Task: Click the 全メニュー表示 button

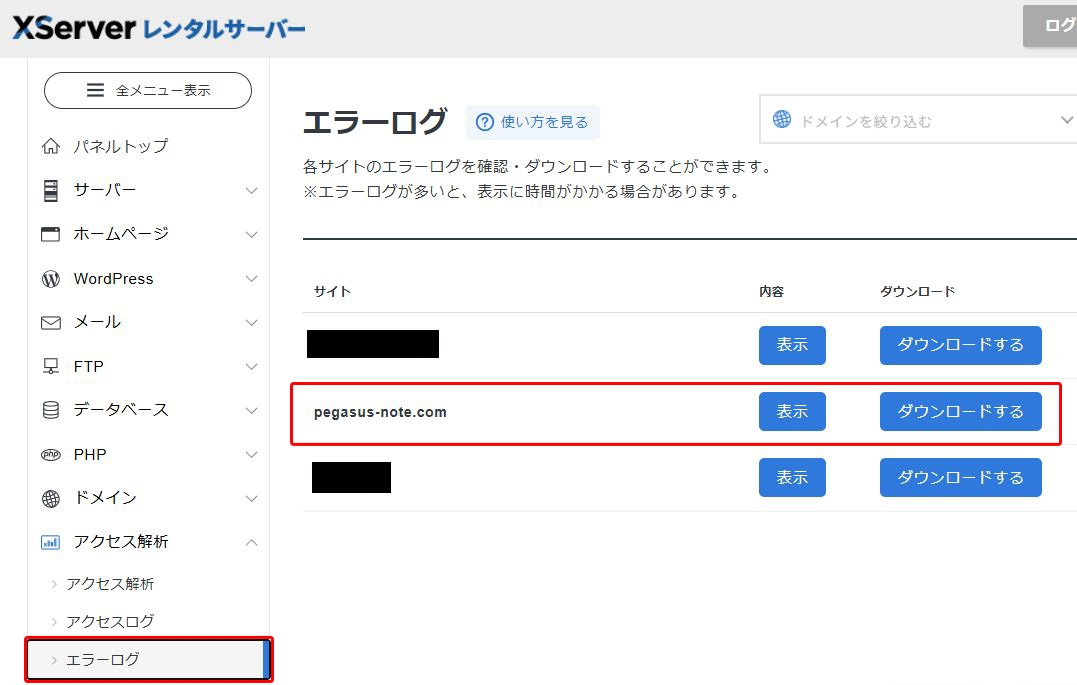Action: click(x=148, y=90)
